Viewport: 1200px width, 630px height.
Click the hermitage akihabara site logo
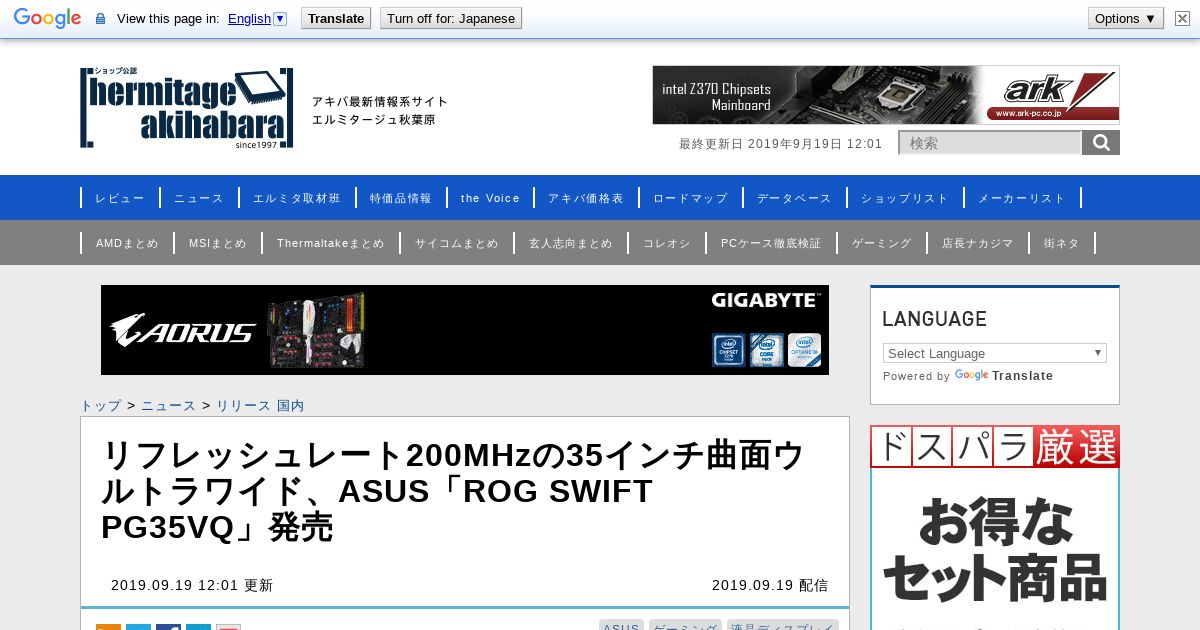[x=187, y=108]
